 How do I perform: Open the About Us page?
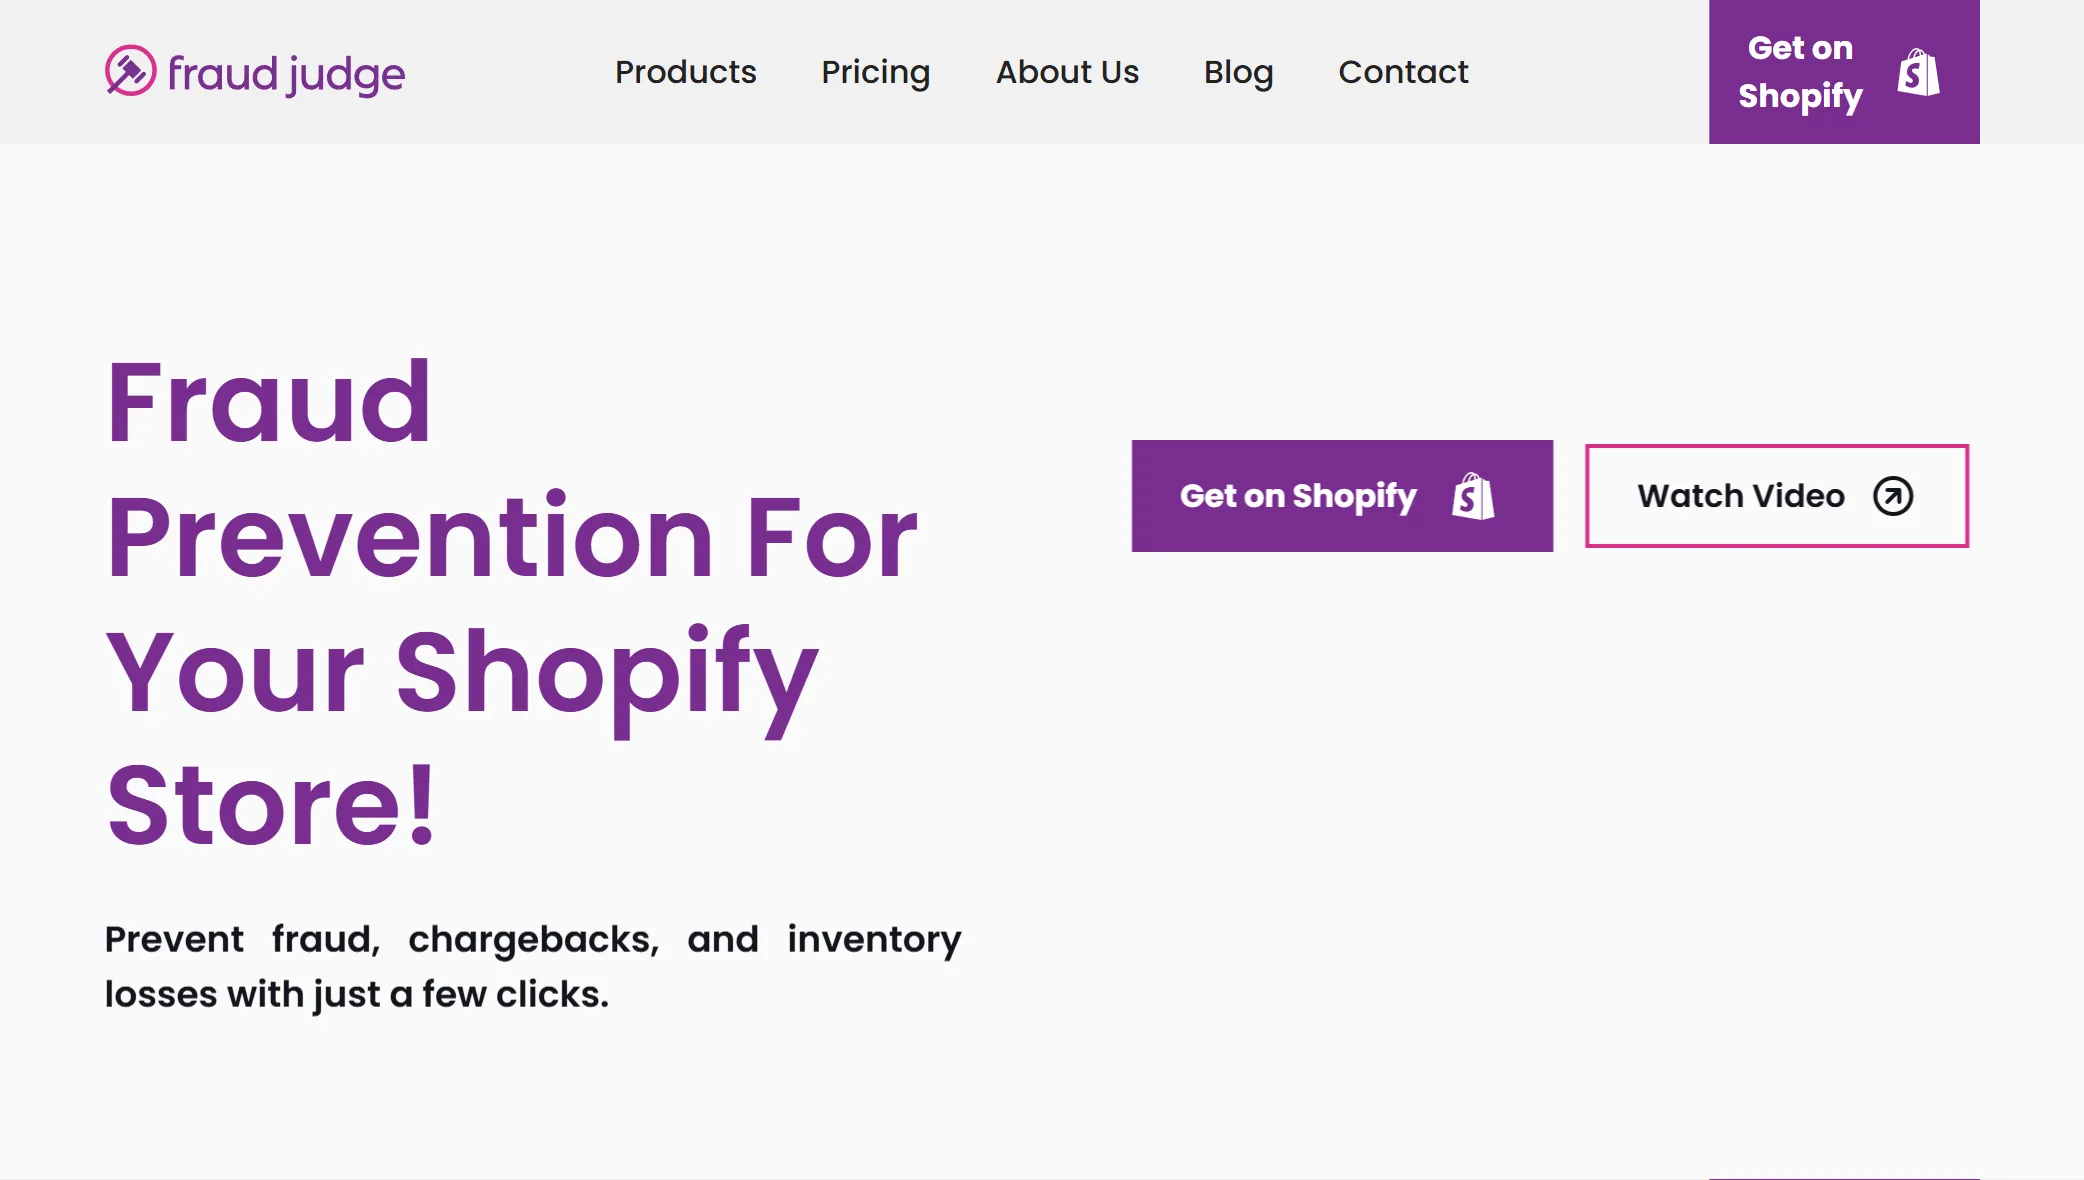click(x=1067, y=72)
